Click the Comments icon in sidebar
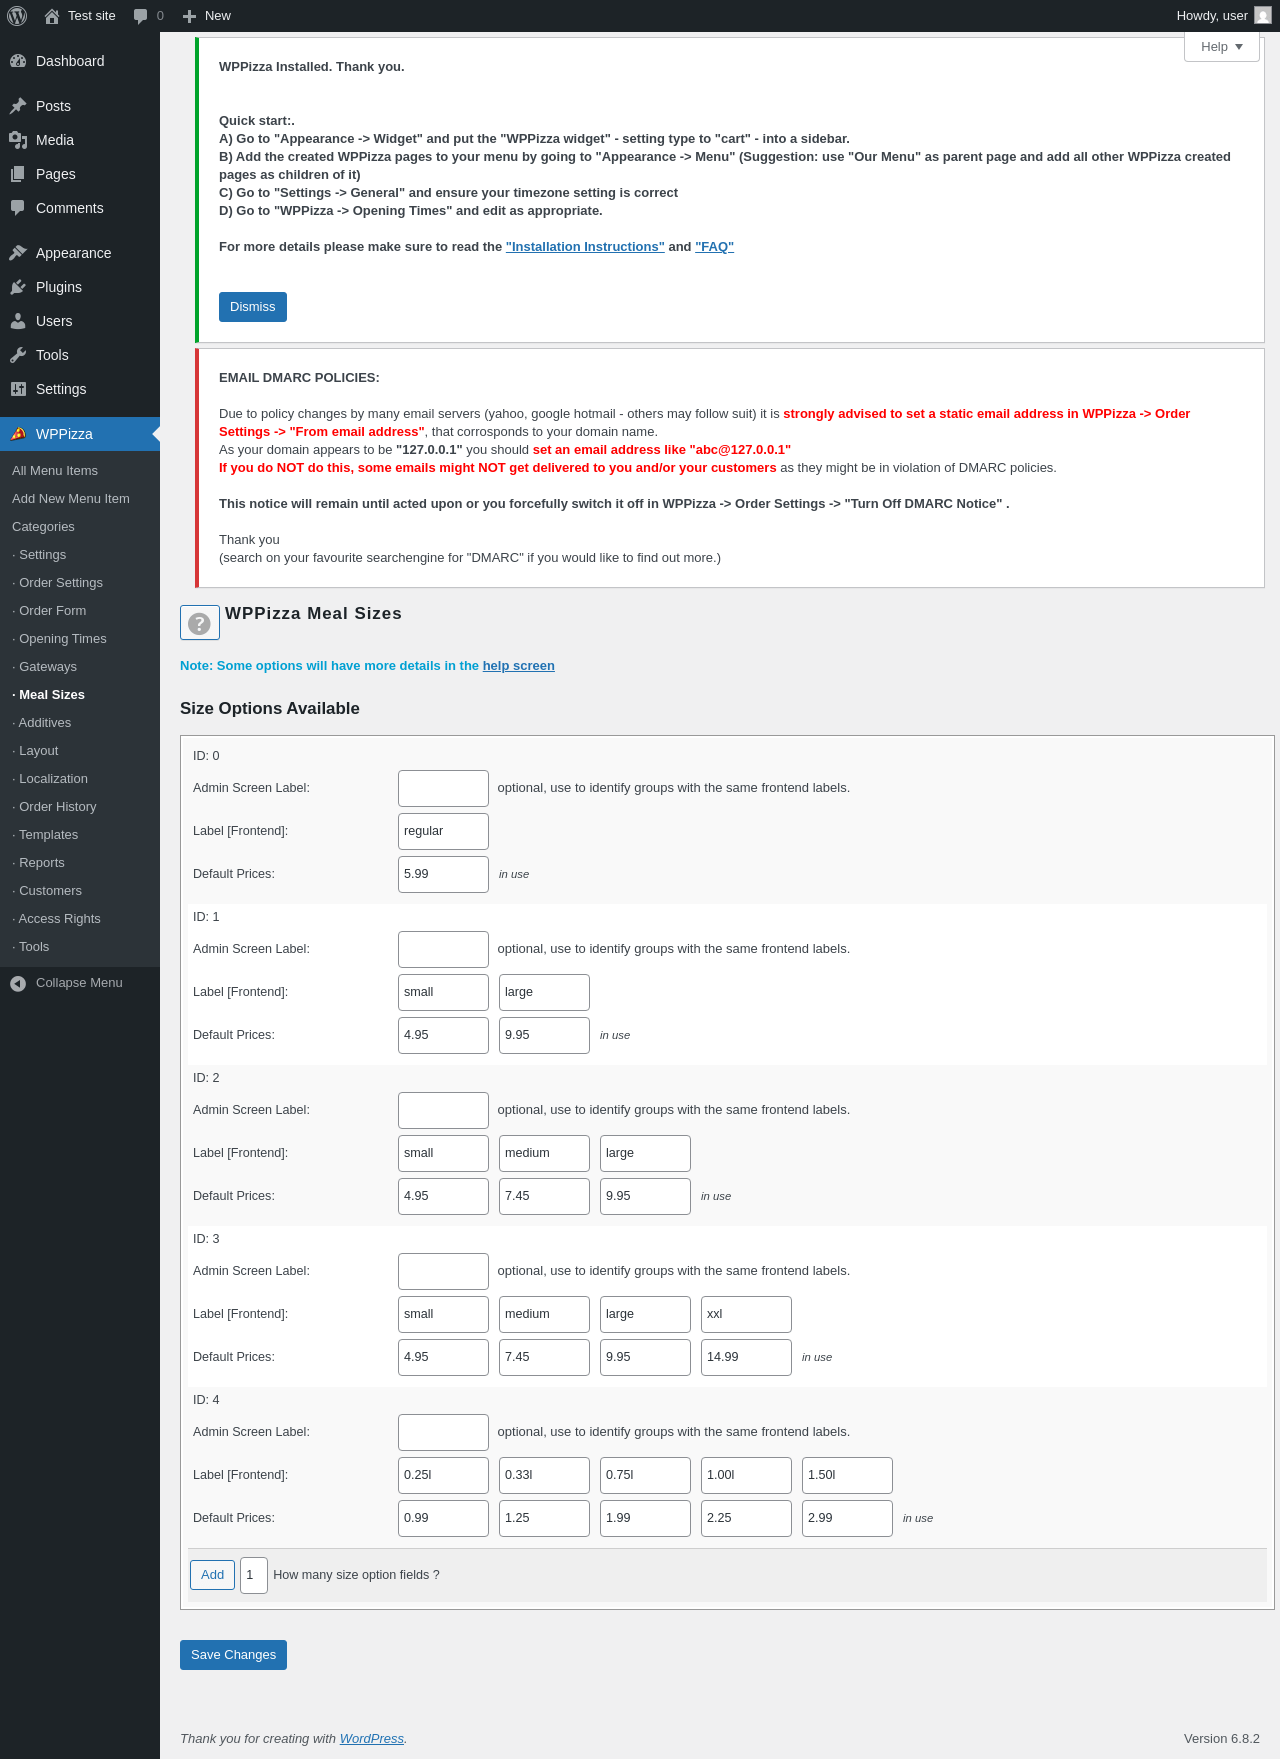This screenshot has height=1759, width=1280. click(x=18, y=208)
